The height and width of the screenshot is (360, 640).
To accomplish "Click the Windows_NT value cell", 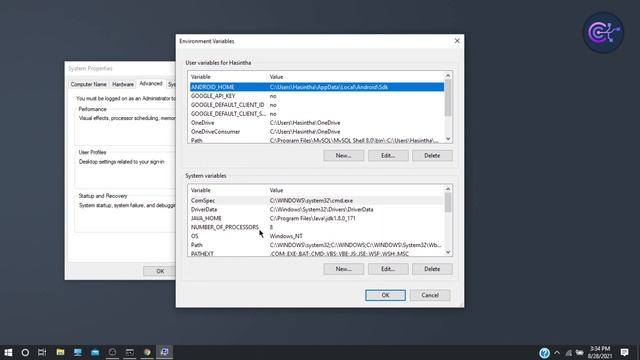I will click(286, 236).
